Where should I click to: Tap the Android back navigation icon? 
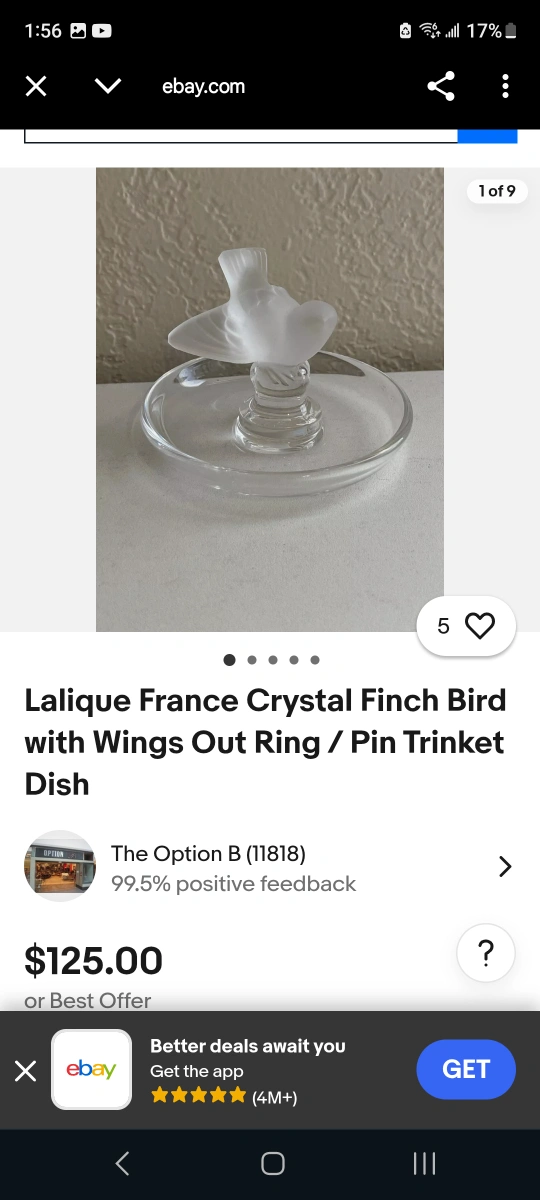tap(122, 1163)
